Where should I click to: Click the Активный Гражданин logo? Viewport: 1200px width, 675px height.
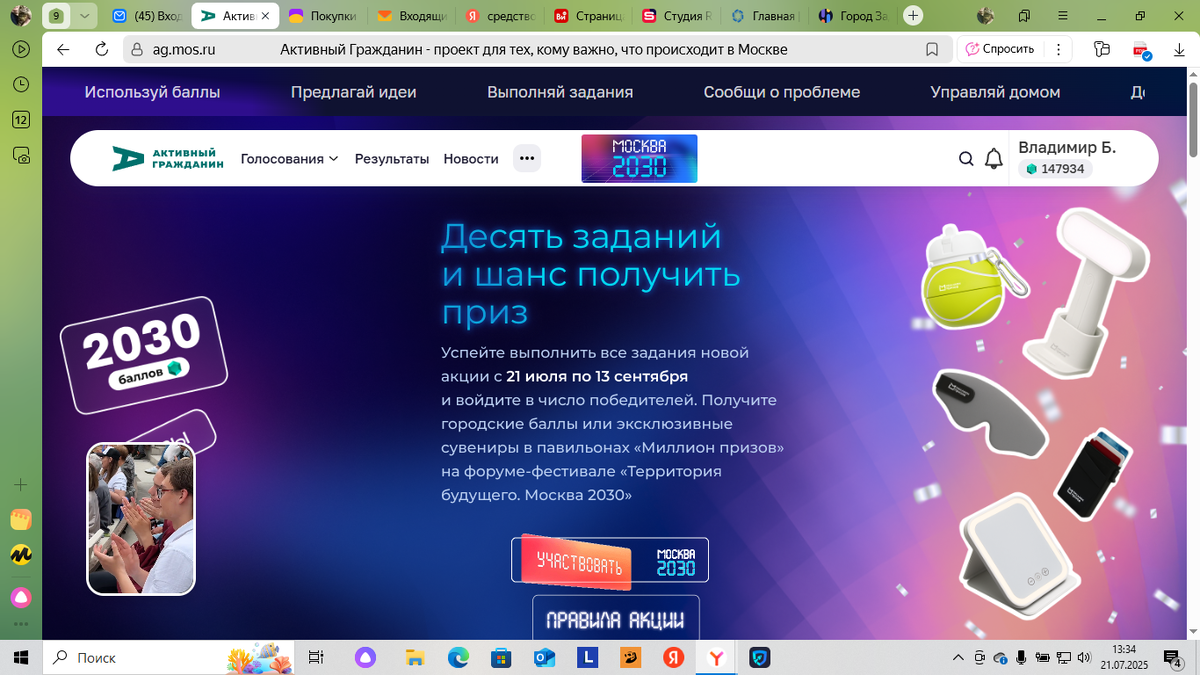coord(167,158)
